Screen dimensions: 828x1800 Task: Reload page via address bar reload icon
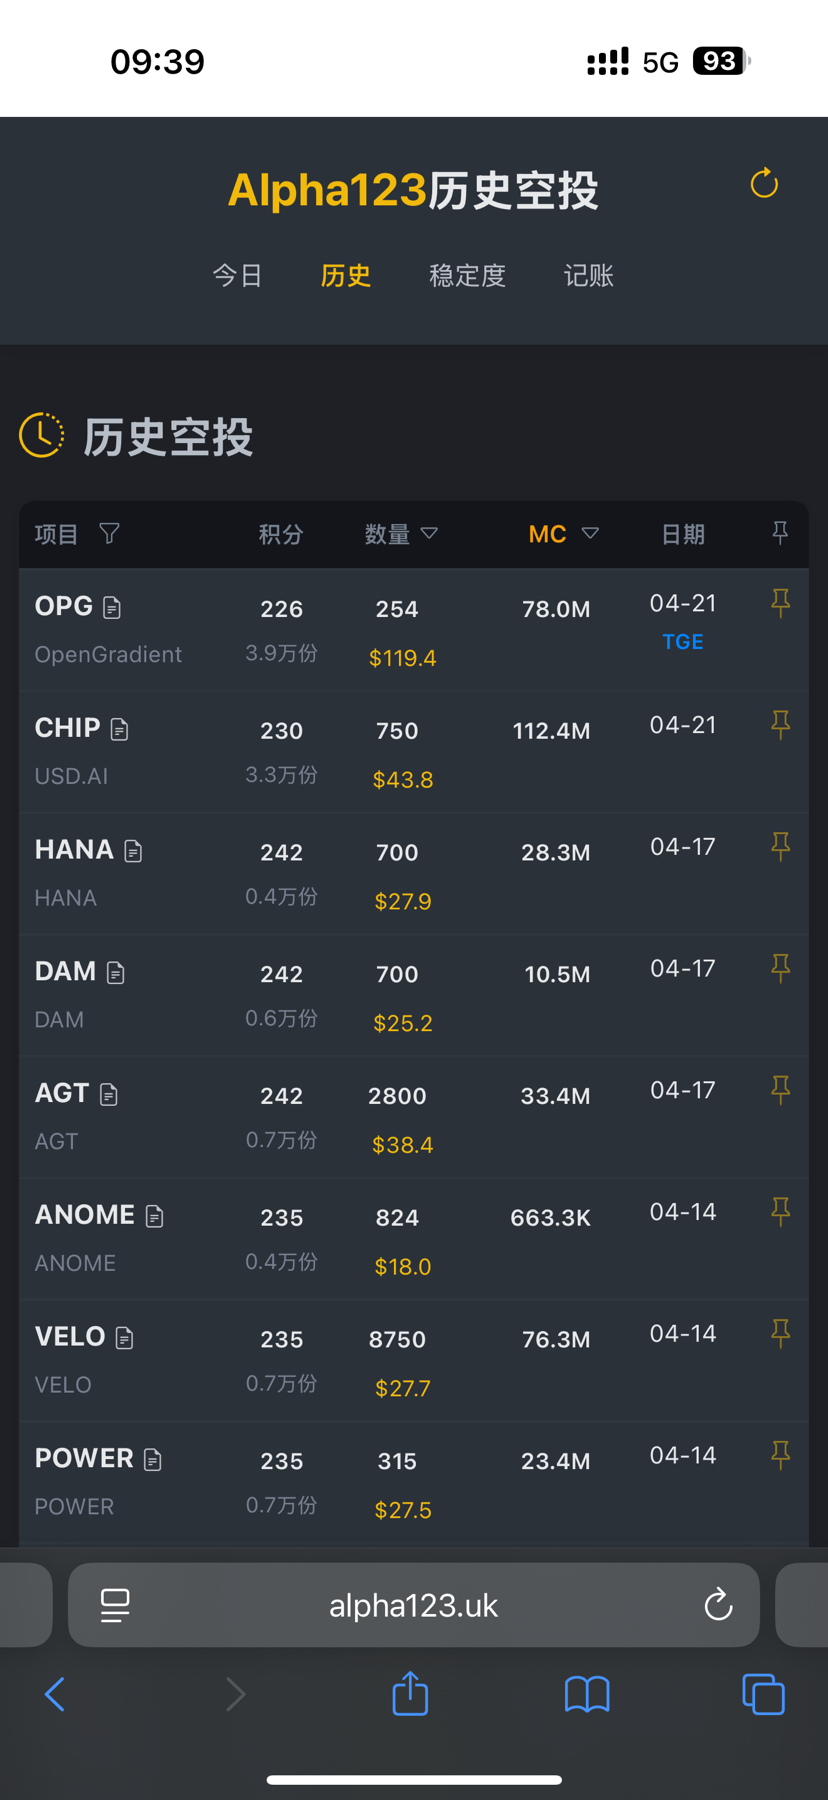718,1605
